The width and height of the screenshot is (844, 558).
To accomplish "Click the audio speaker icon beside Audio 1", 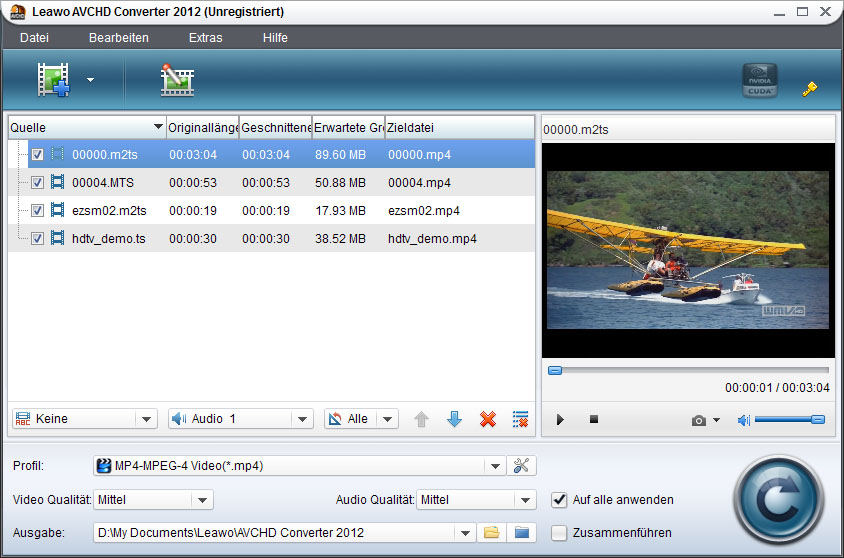I will tap(179, 419).
